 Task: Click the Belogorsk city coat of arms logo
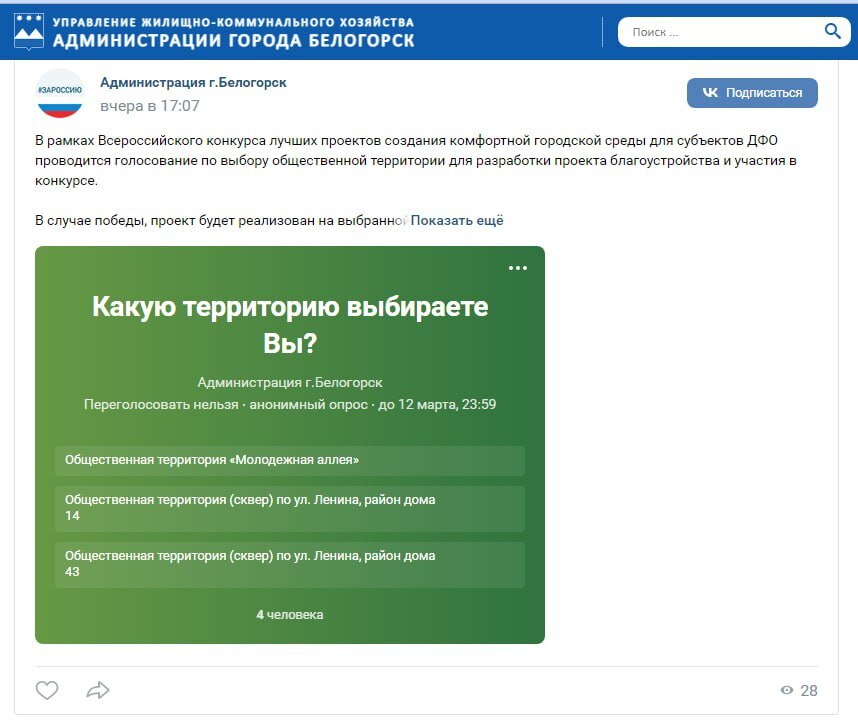pyautogui.click(x=28, y=32)
